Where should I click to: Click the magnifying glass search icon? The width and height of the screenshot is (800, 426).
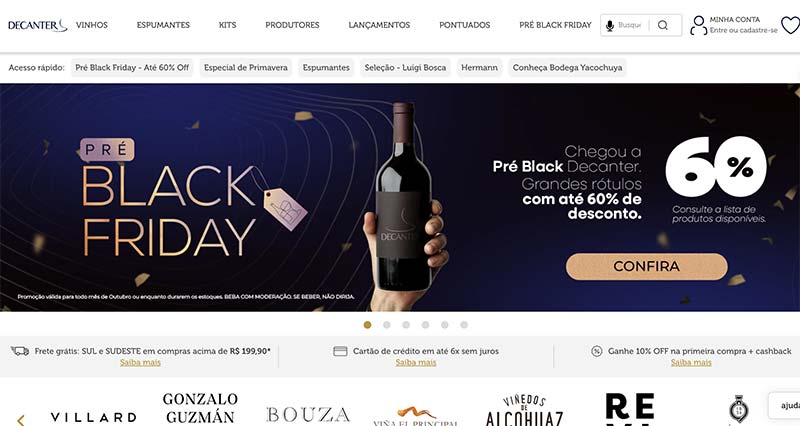click(x=662, y=25)
